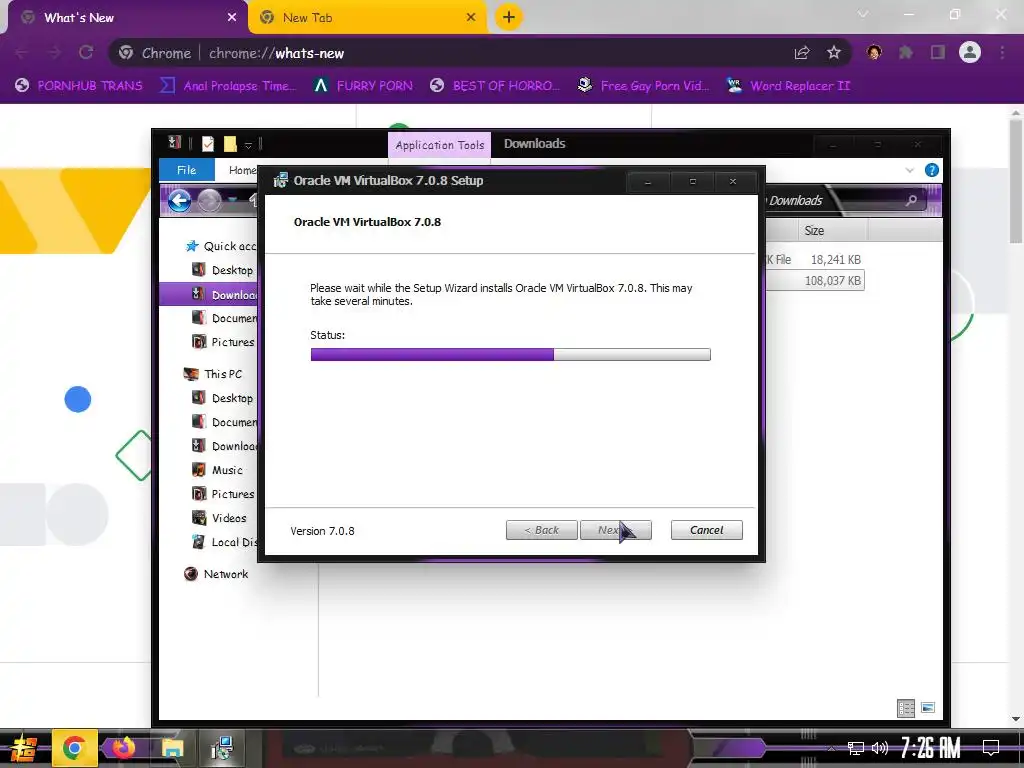Click Explorer new folder quick icon

(x=230, y=144)
